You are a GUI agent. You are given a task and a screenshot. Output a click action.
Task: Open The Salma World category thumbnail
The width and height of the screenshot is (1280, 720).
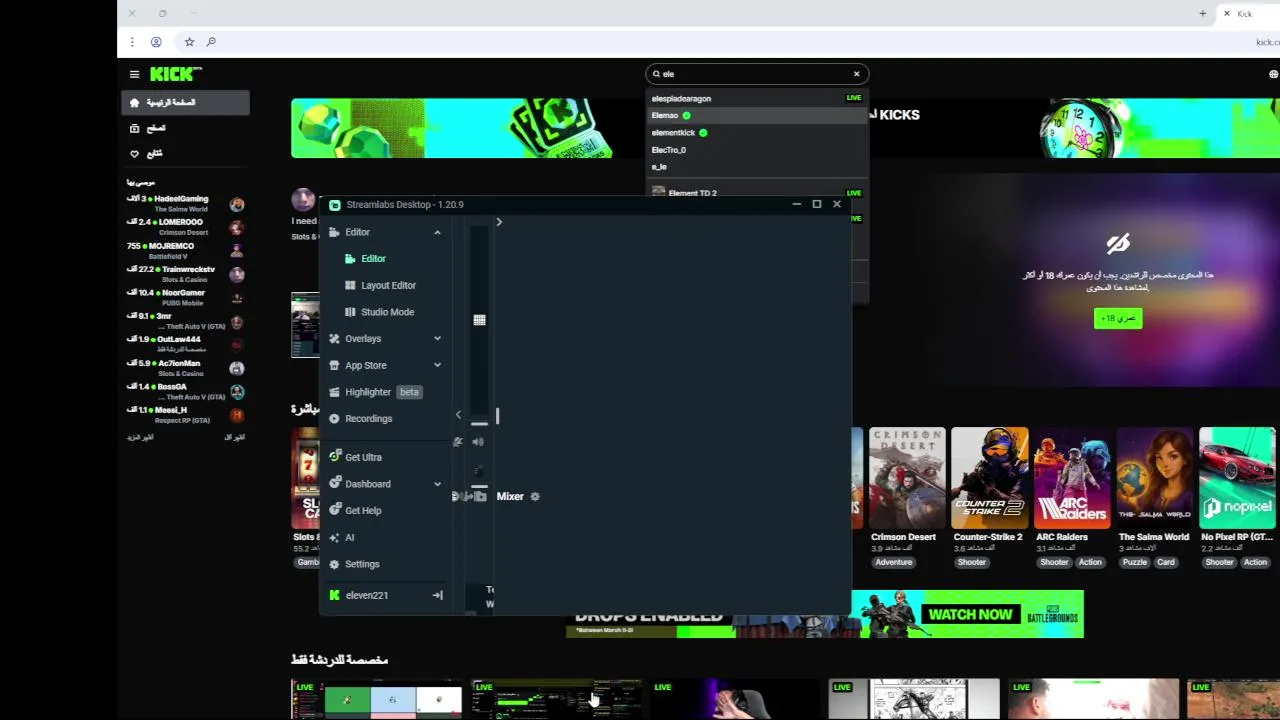(1155, 478)
